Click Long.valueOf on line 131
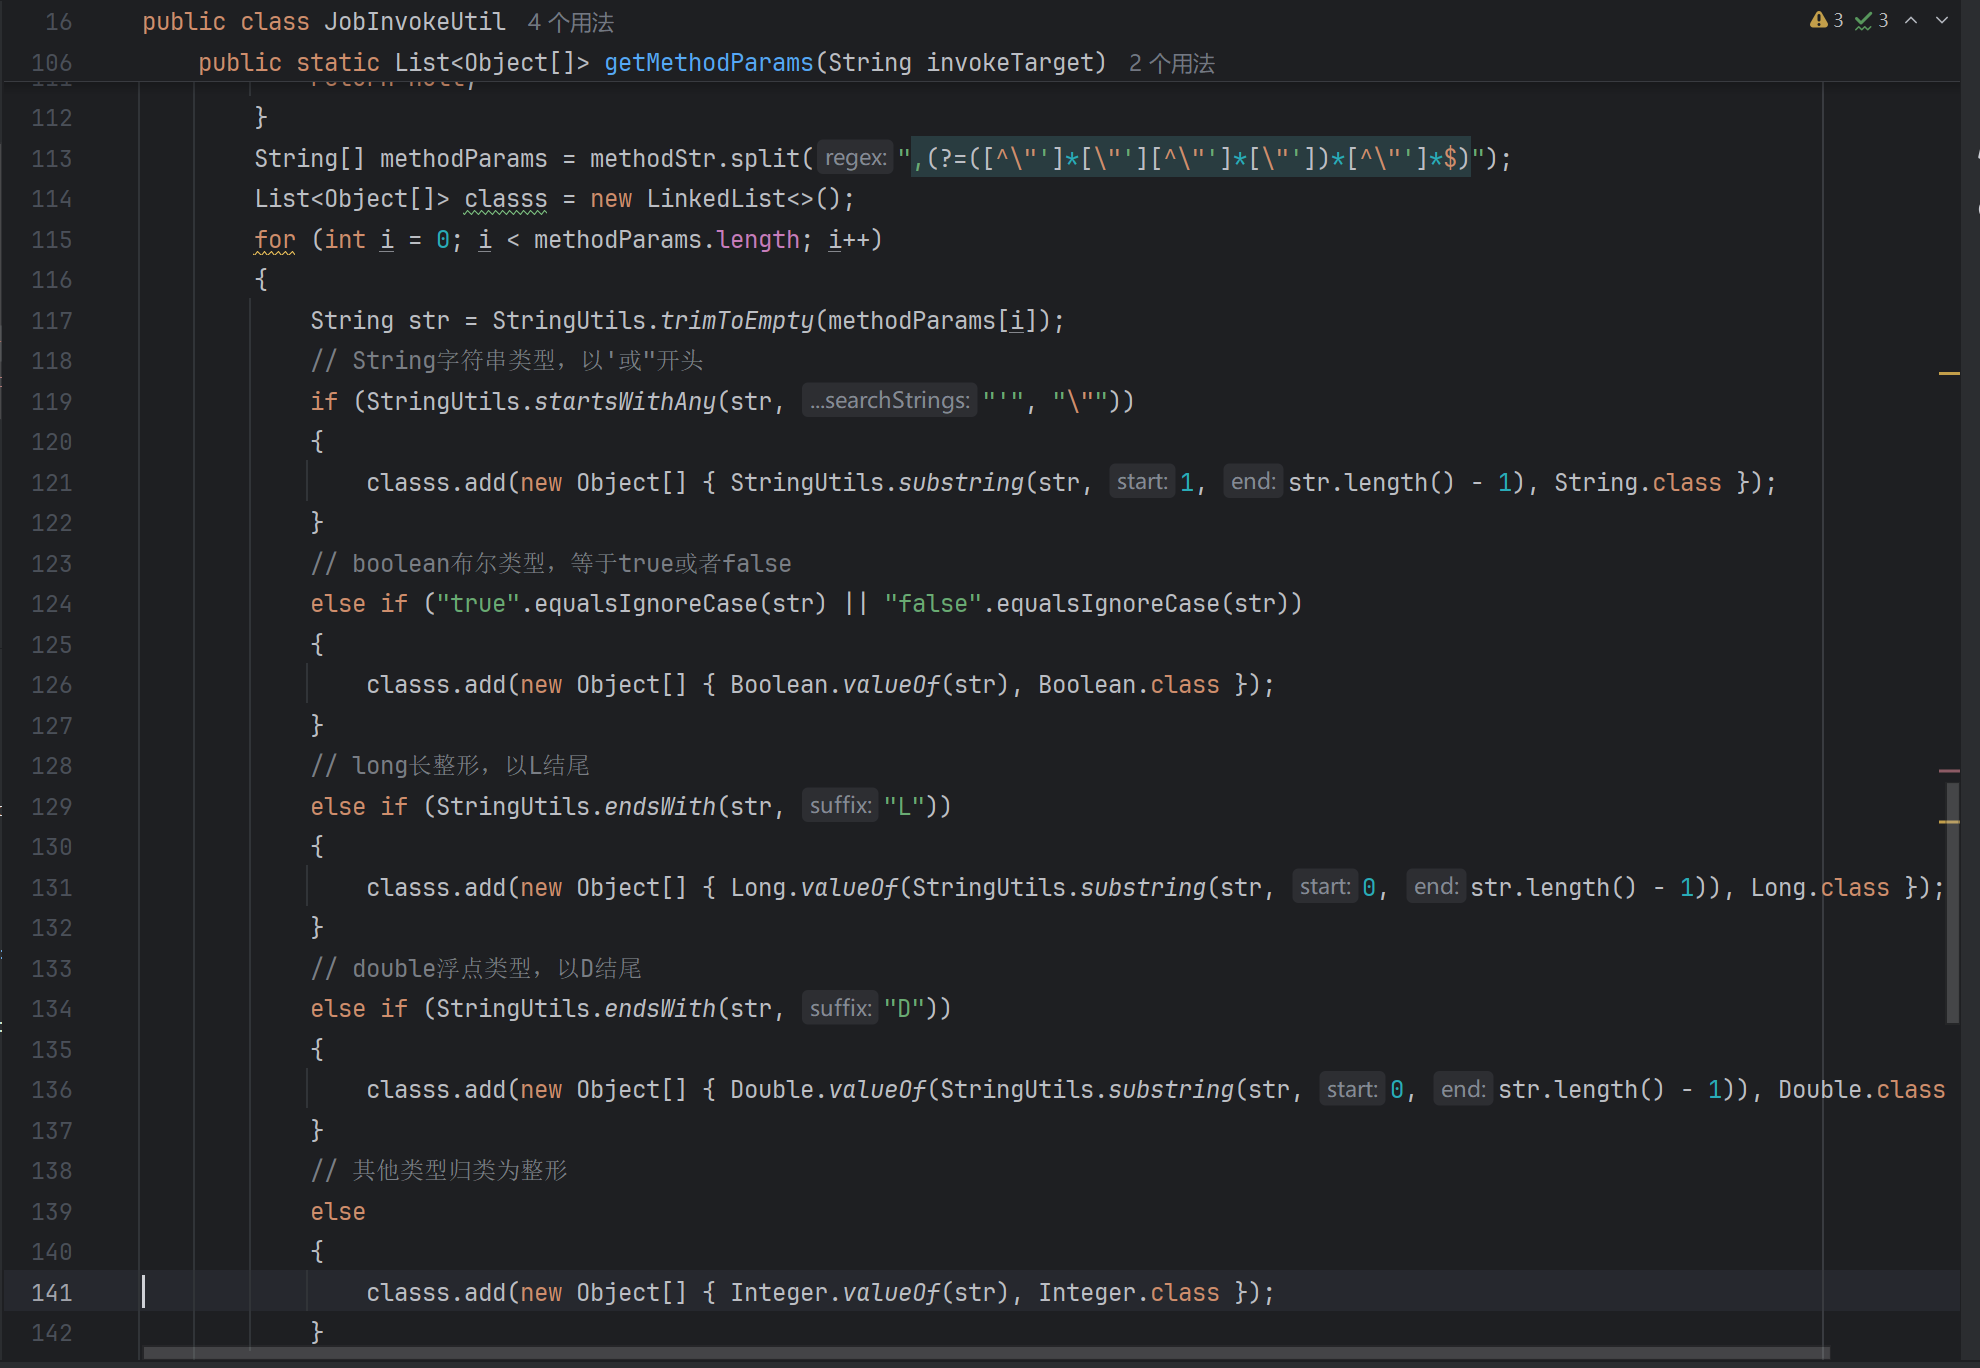Screen dimensions: 1980x1368 pos(814,888)
